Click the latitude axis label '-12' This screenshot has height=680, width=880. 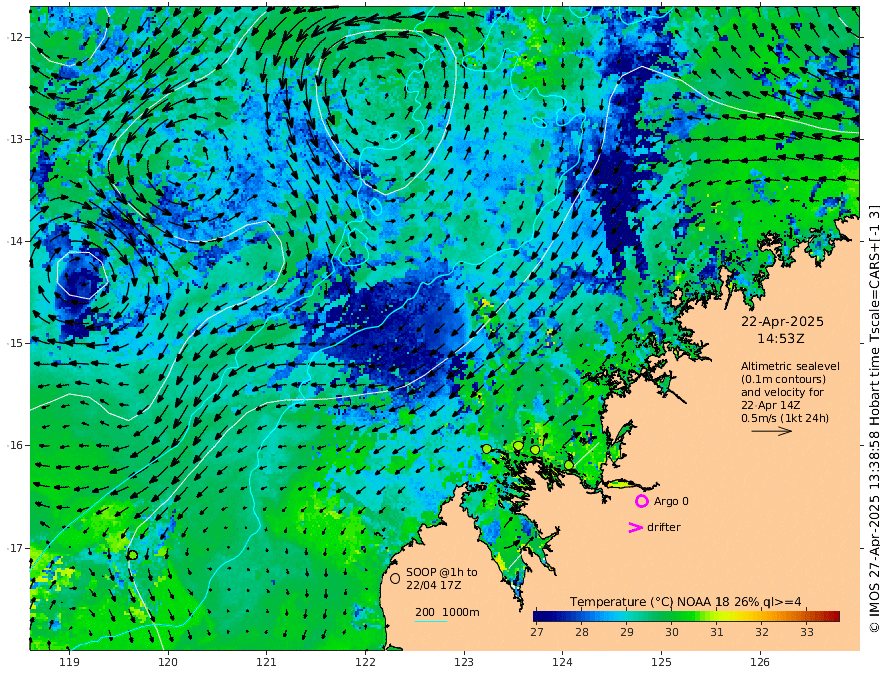coord(15,37)
